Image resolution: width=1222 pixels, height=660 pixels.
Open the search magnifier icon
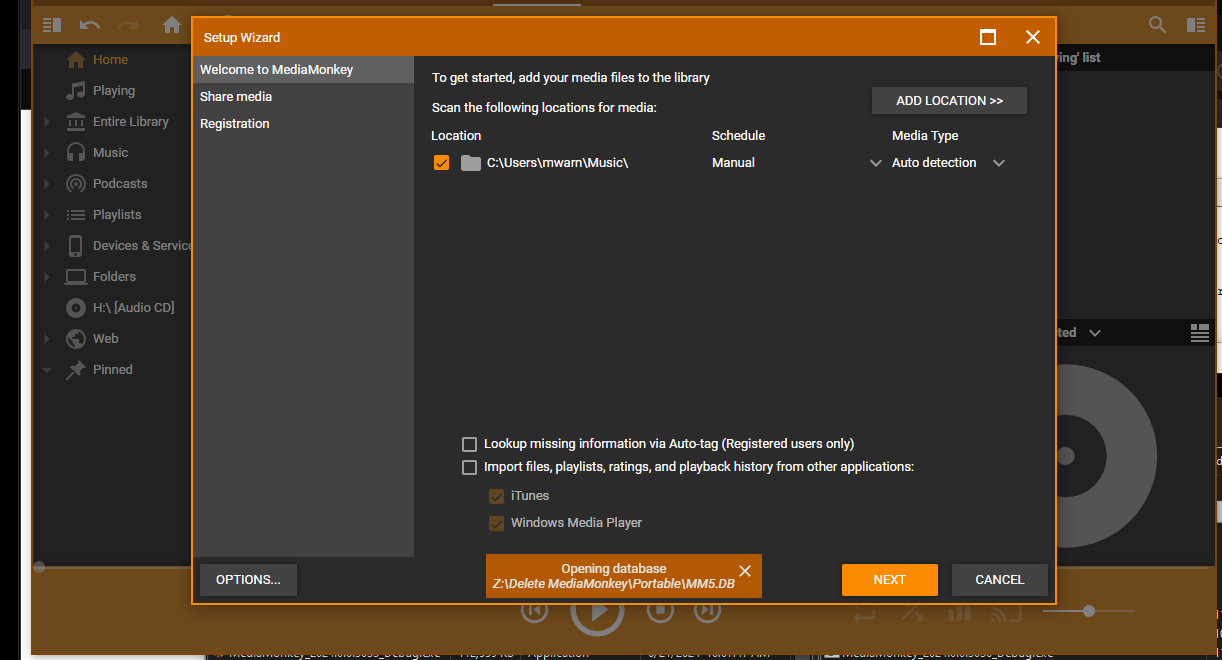coord(1157,25)
